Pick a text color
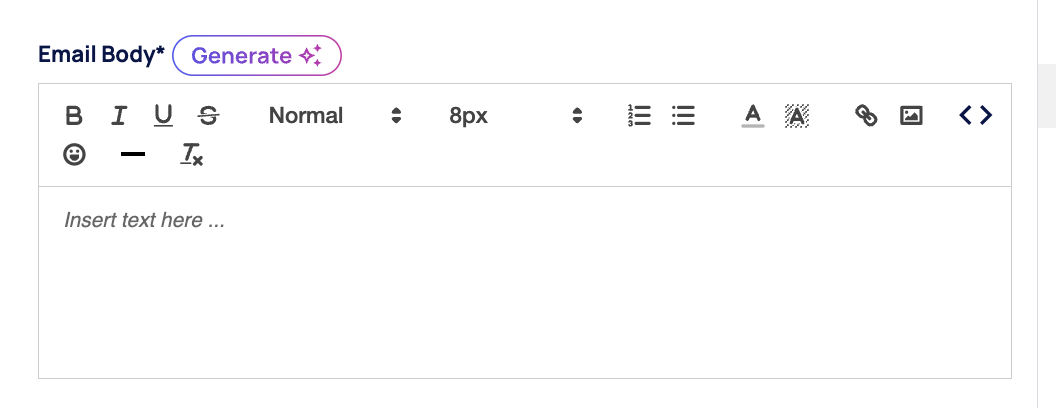This screenshot has width=1056, height=408. pos(753,116)
